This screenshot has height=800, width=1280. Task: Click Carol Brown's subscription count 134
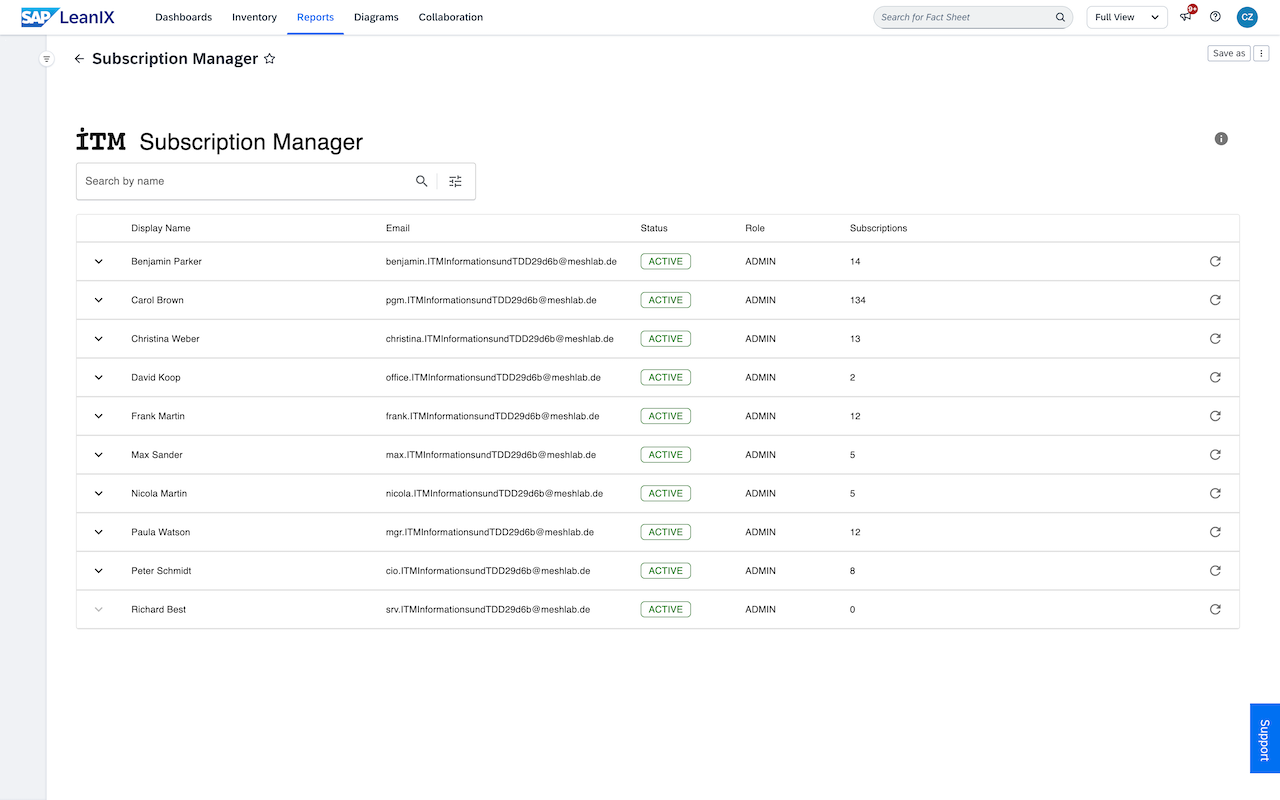858,300
